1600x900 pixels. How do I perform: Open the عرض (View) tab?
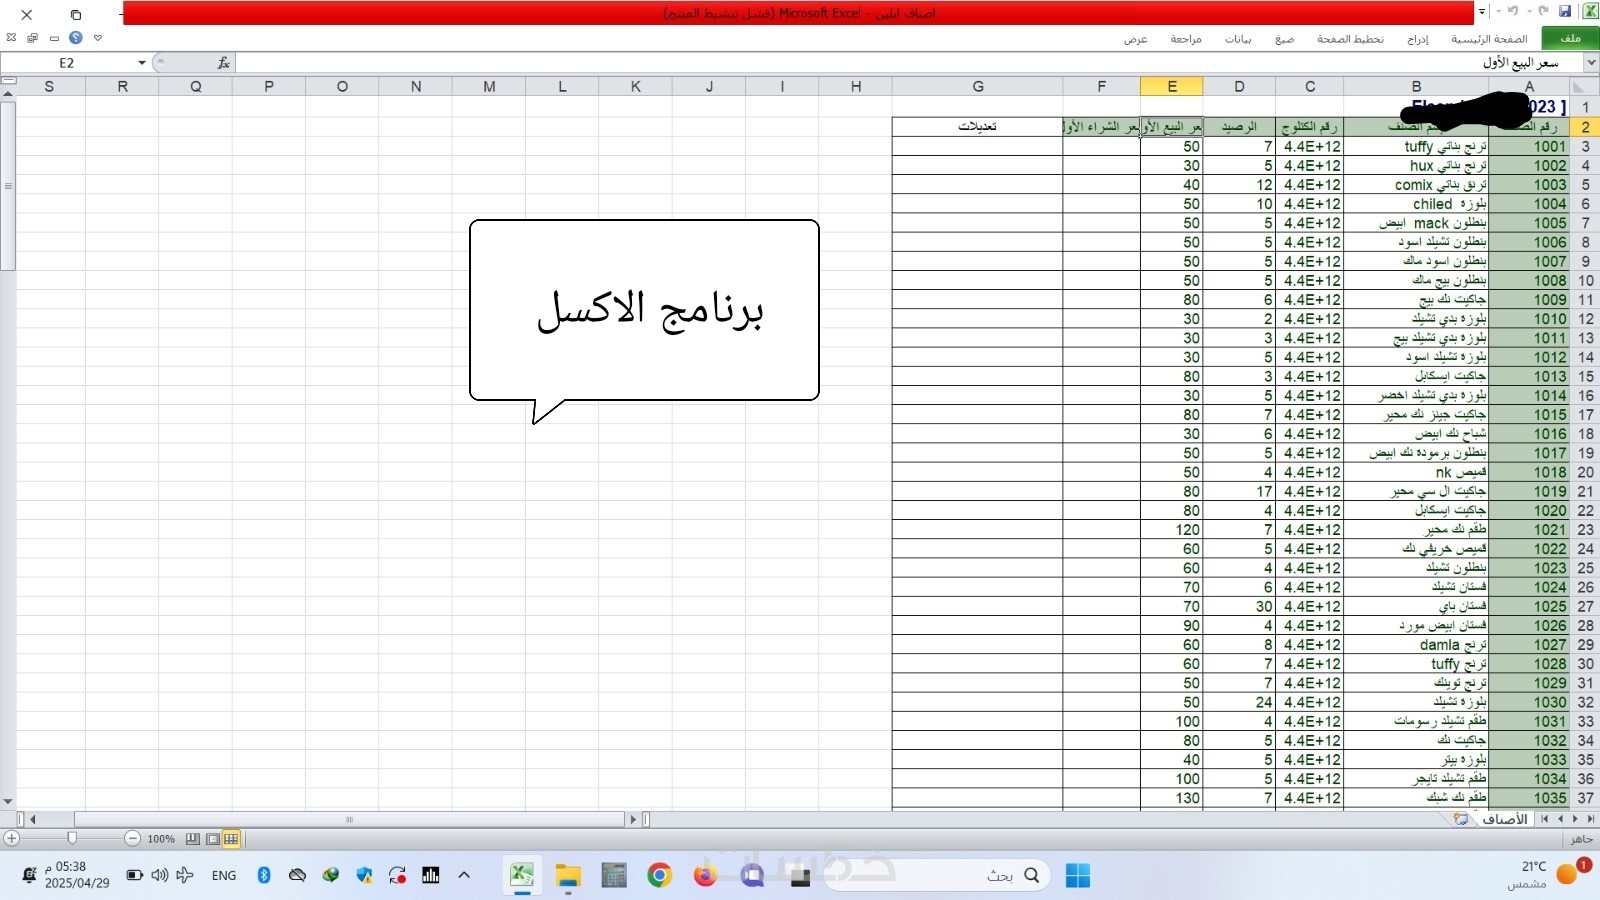[1136, 39]
